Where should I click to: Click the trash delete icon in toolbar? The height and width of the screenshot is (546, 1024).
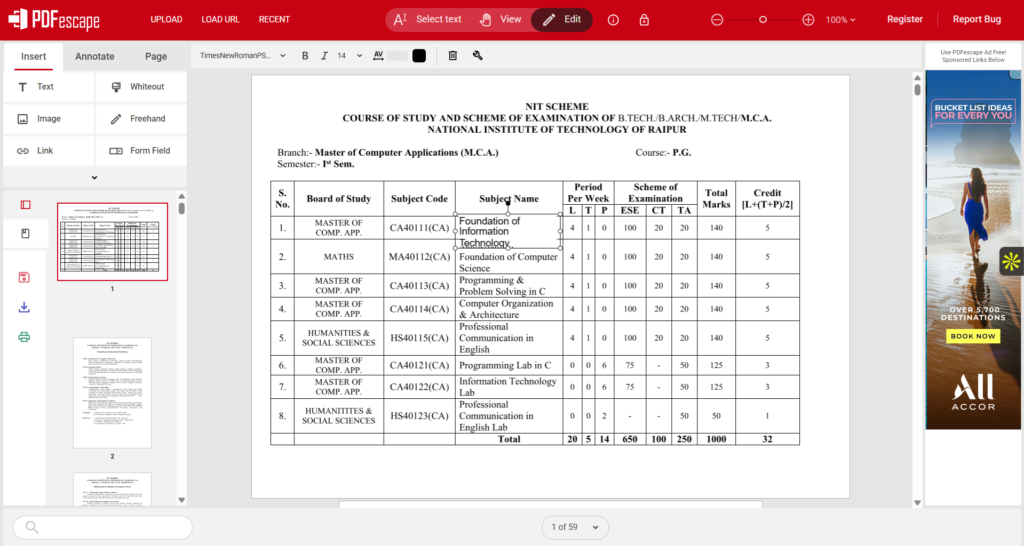(453, 56)
